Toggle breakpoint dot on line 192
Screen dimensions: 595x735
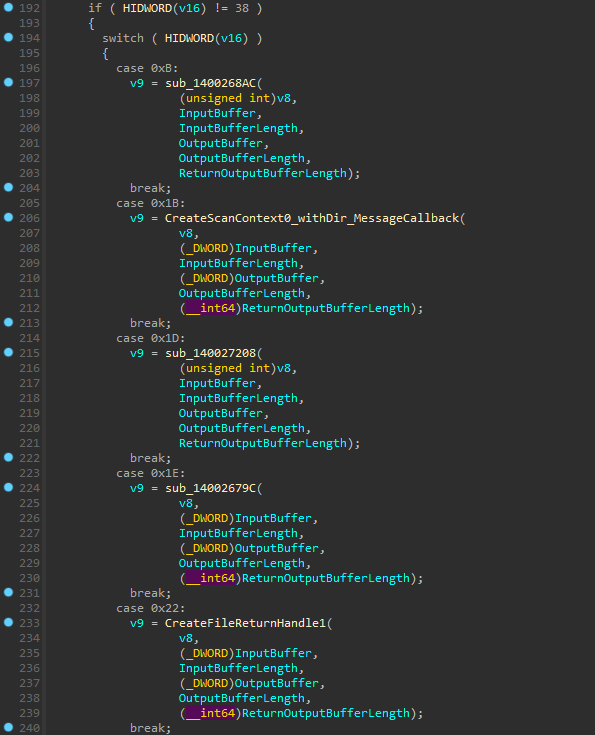pyautogui.click(x=8, y=8)
